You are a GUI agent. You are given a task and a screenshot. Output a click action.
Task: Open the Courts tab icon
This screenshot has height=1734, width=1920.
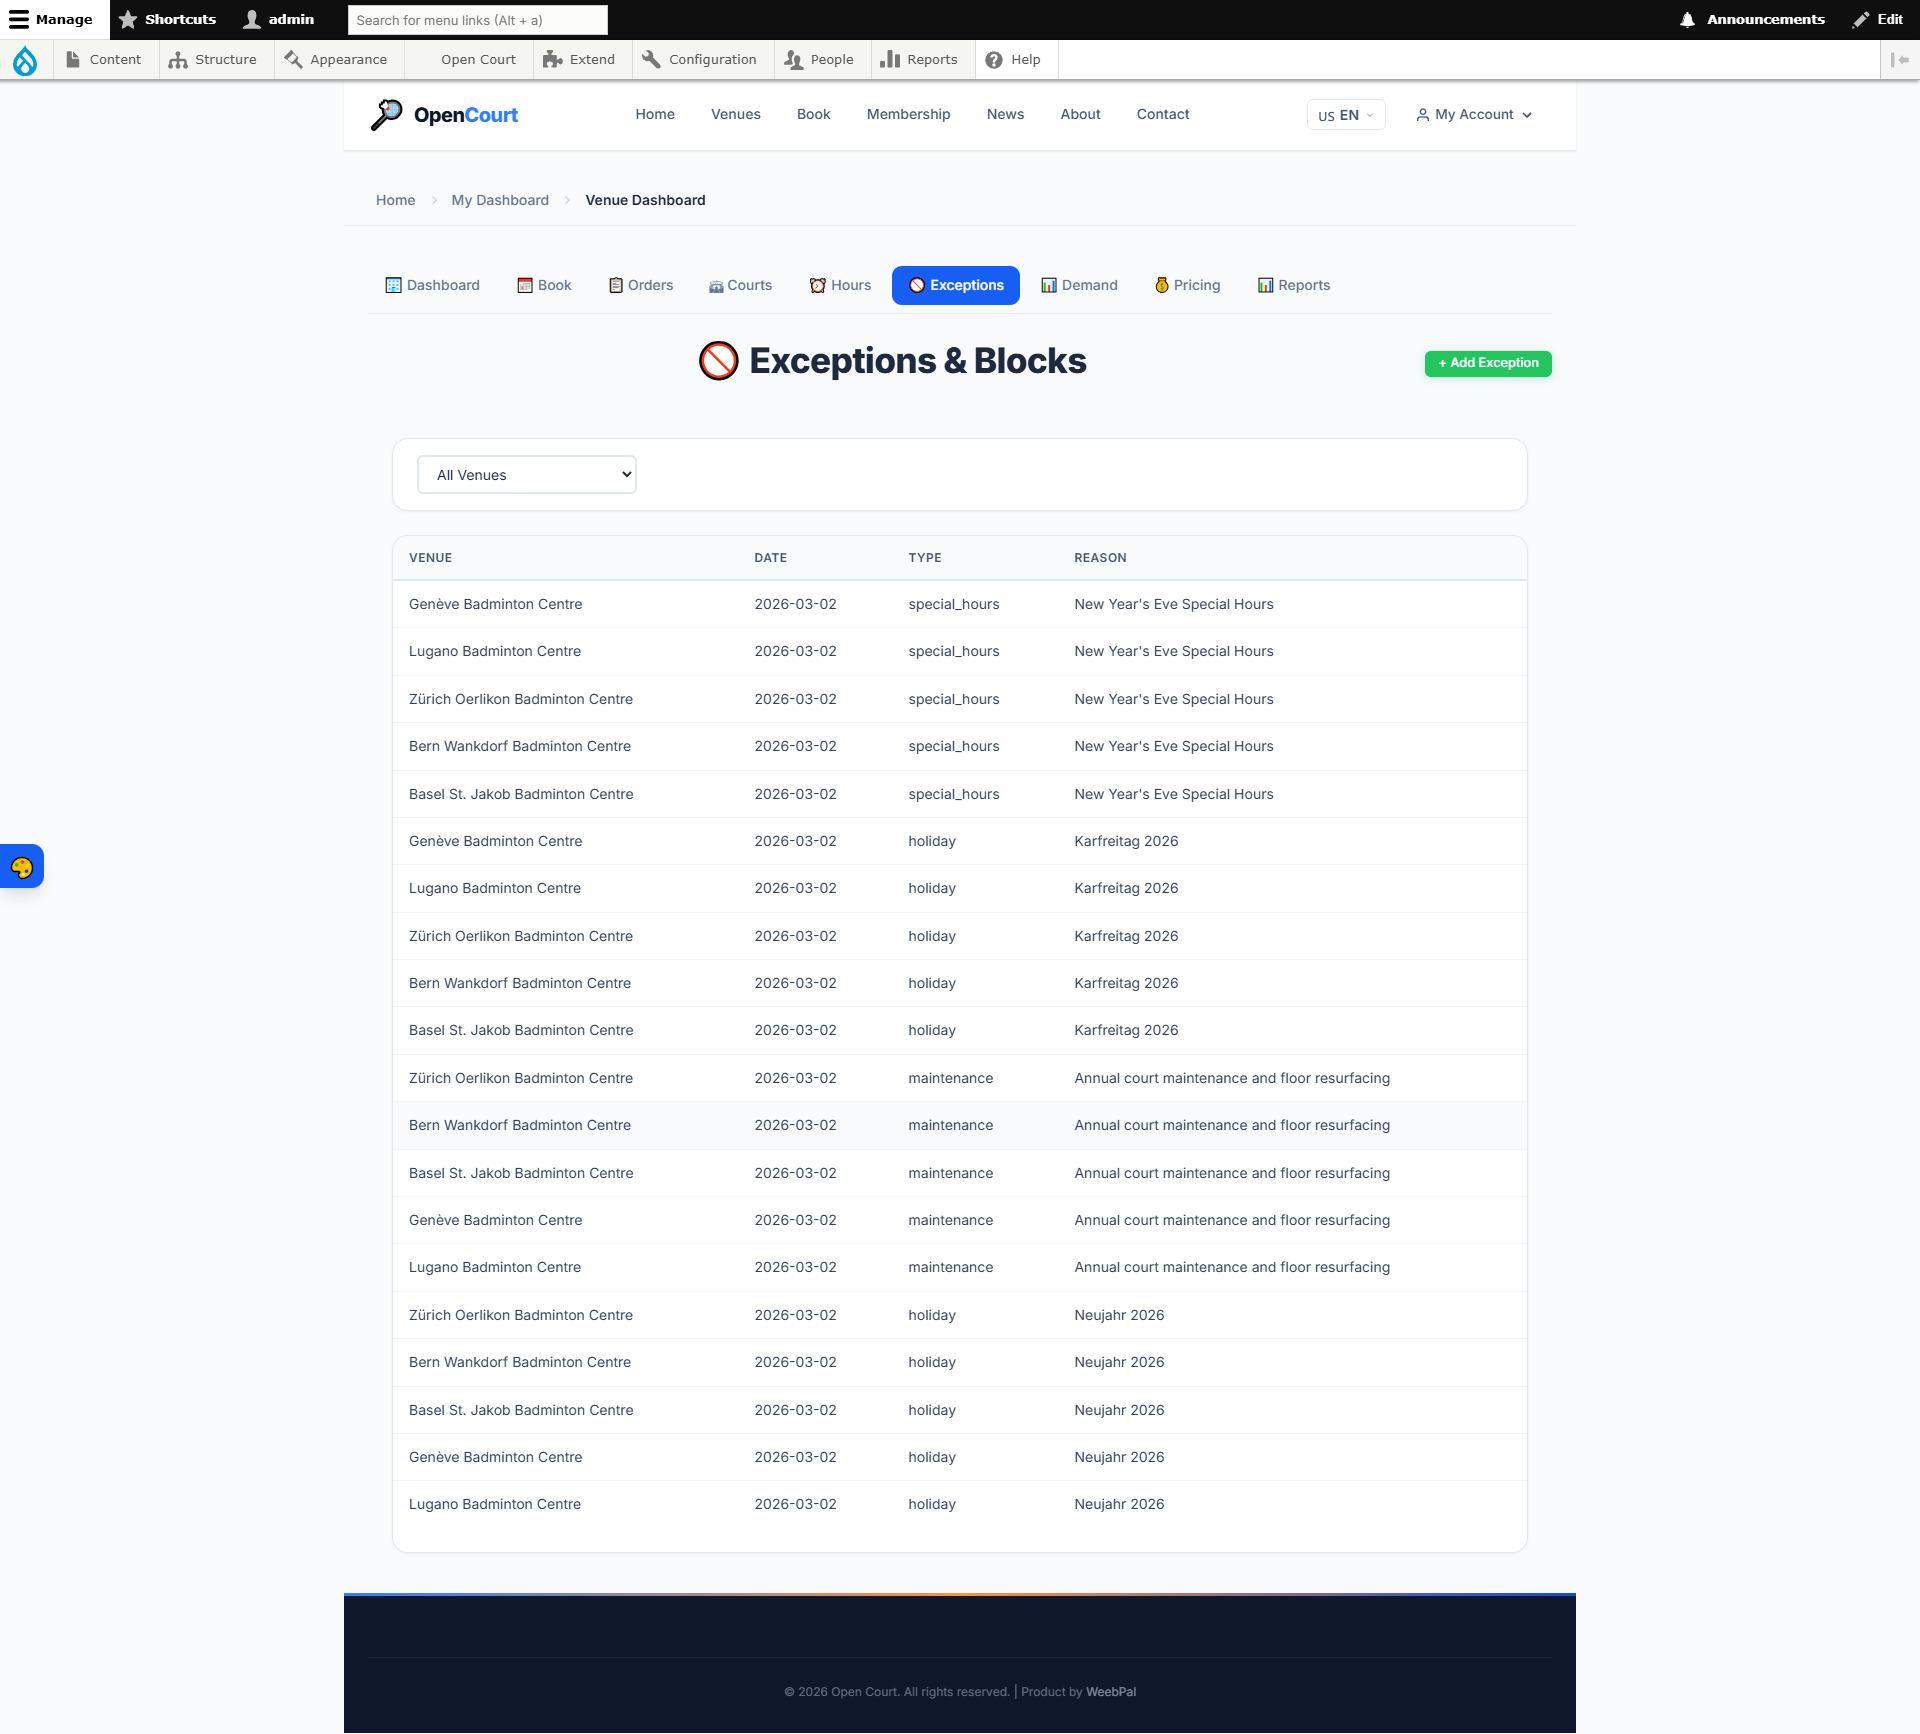[x=716, y=286]
